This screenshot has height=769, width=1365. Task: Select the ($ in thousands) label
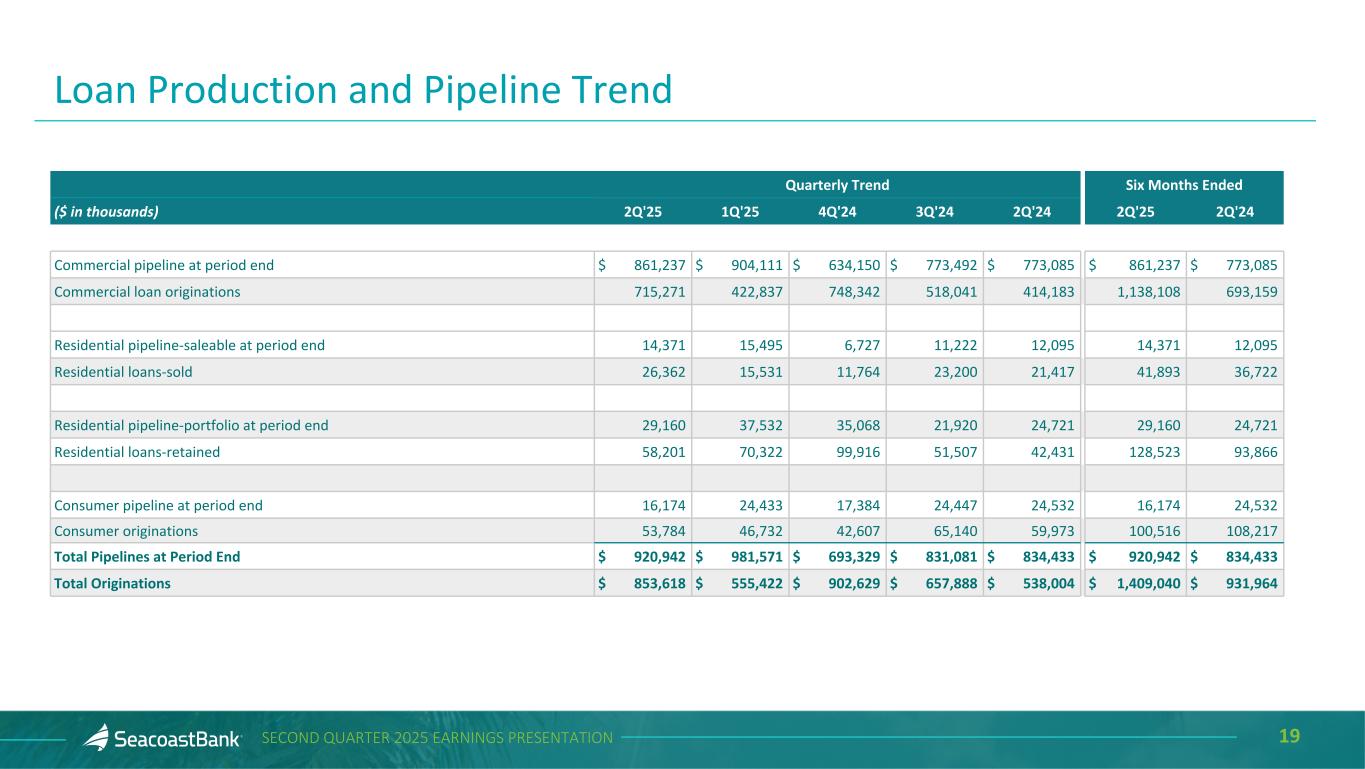tap(105, 211)
